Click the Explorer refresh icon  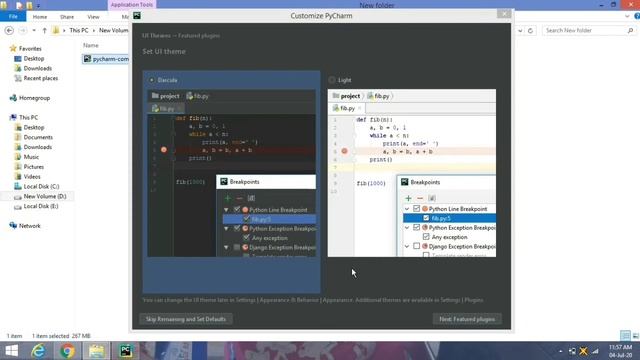(x=530, y=31)
